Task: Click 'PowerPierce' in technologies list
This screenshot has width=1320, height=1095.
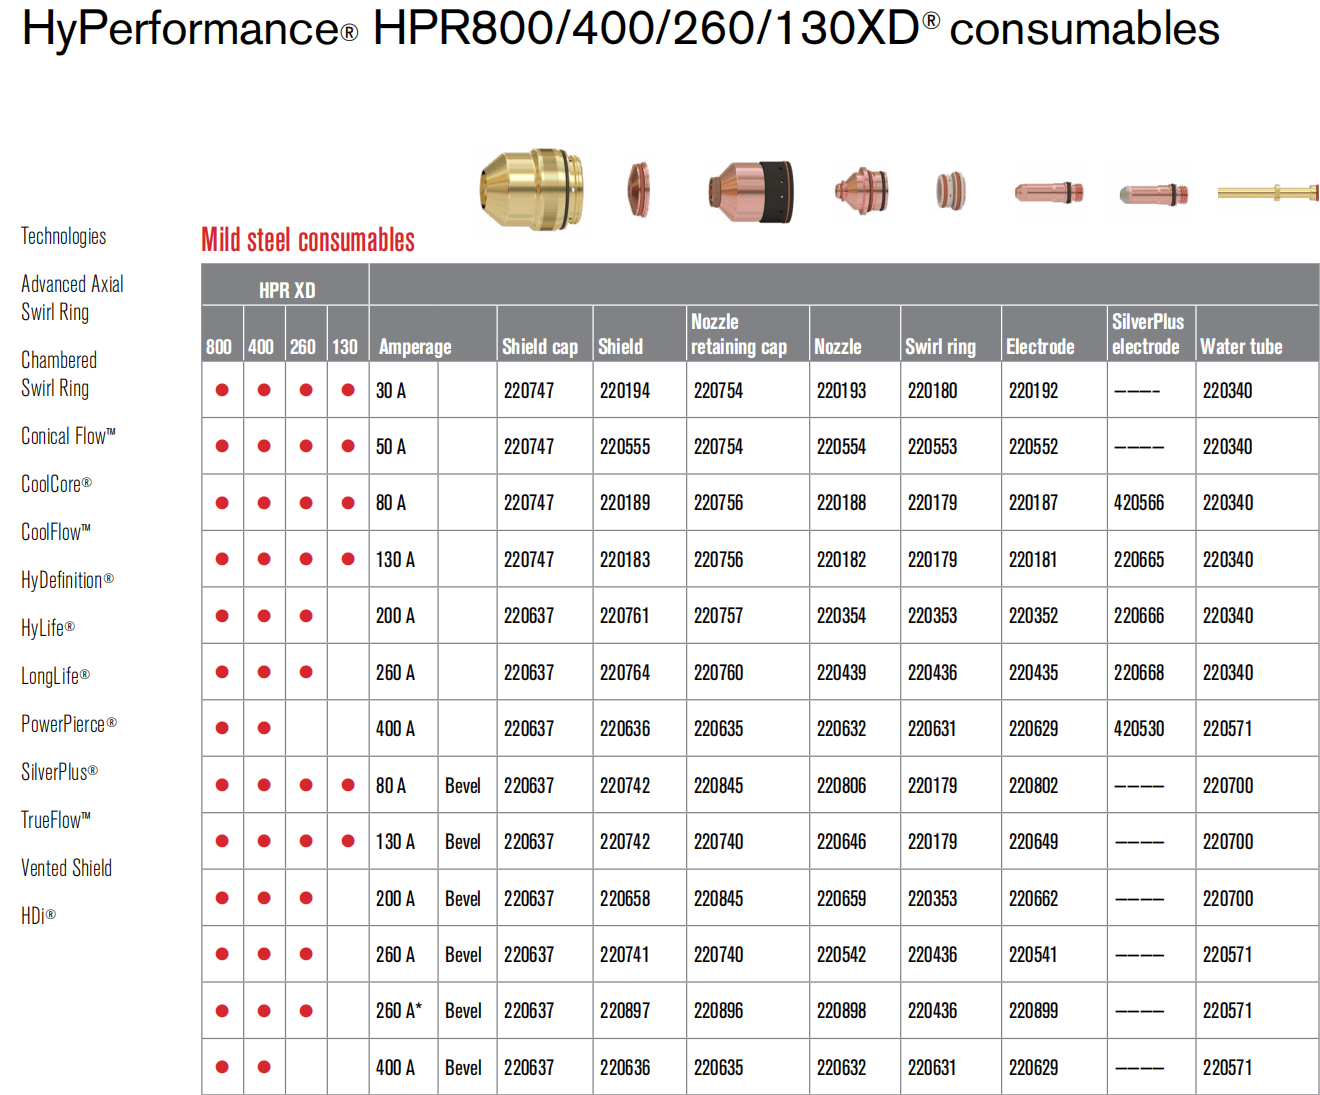Action: [69, 724]
